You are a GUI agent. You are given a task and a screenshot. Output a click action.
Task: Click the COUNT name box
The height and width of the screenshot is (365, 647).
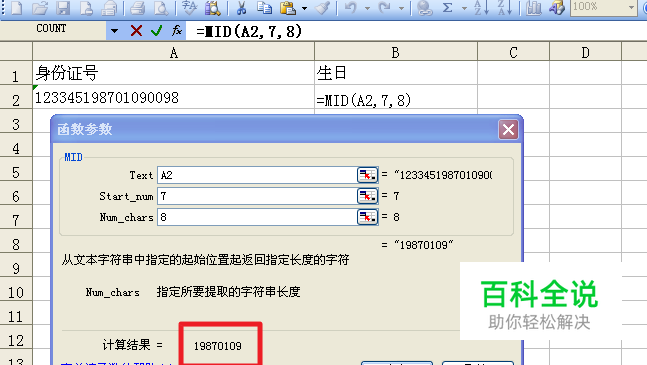point(54,30)
